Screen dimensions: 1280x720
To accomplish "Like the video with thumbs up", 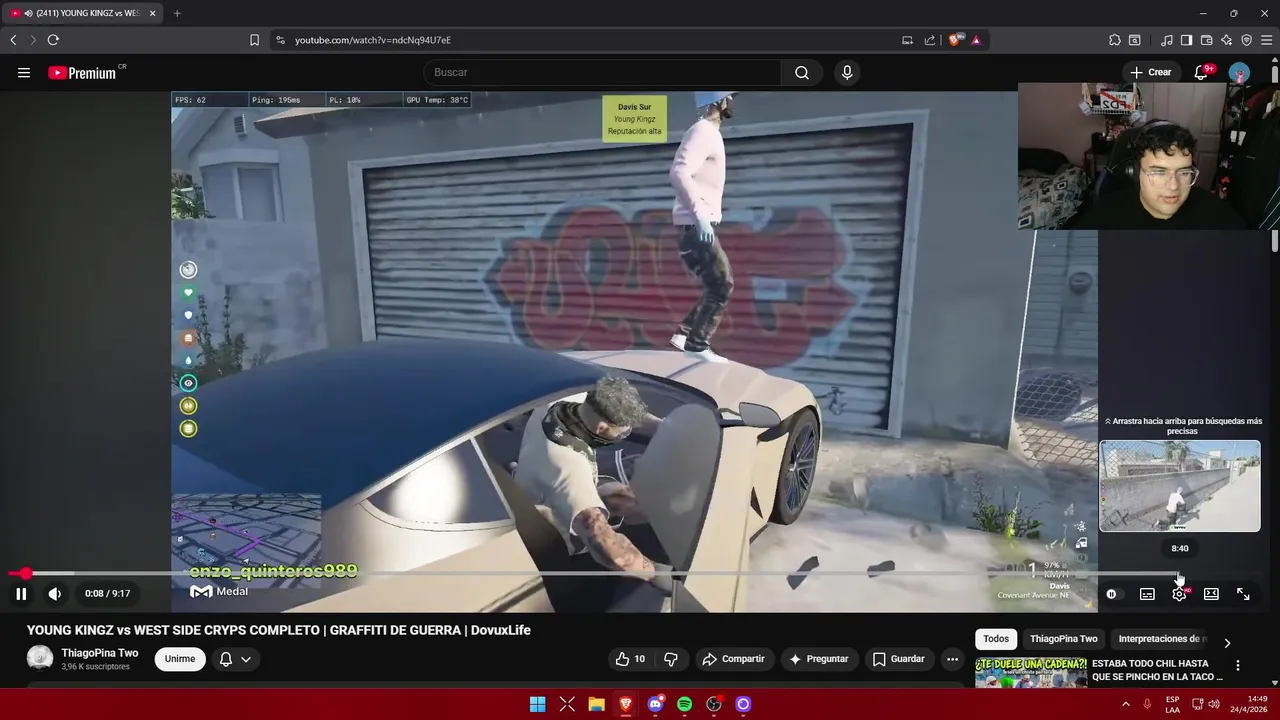I will [x=630, y=659].
